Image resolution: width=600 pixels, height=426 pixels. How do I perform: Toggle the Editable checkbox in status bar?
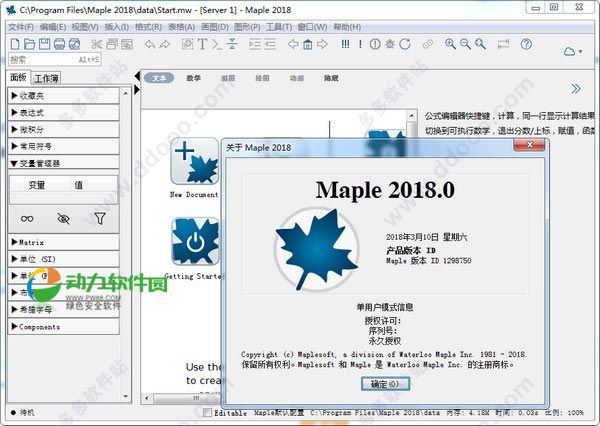pyautogui.click(x=207, y=412)
